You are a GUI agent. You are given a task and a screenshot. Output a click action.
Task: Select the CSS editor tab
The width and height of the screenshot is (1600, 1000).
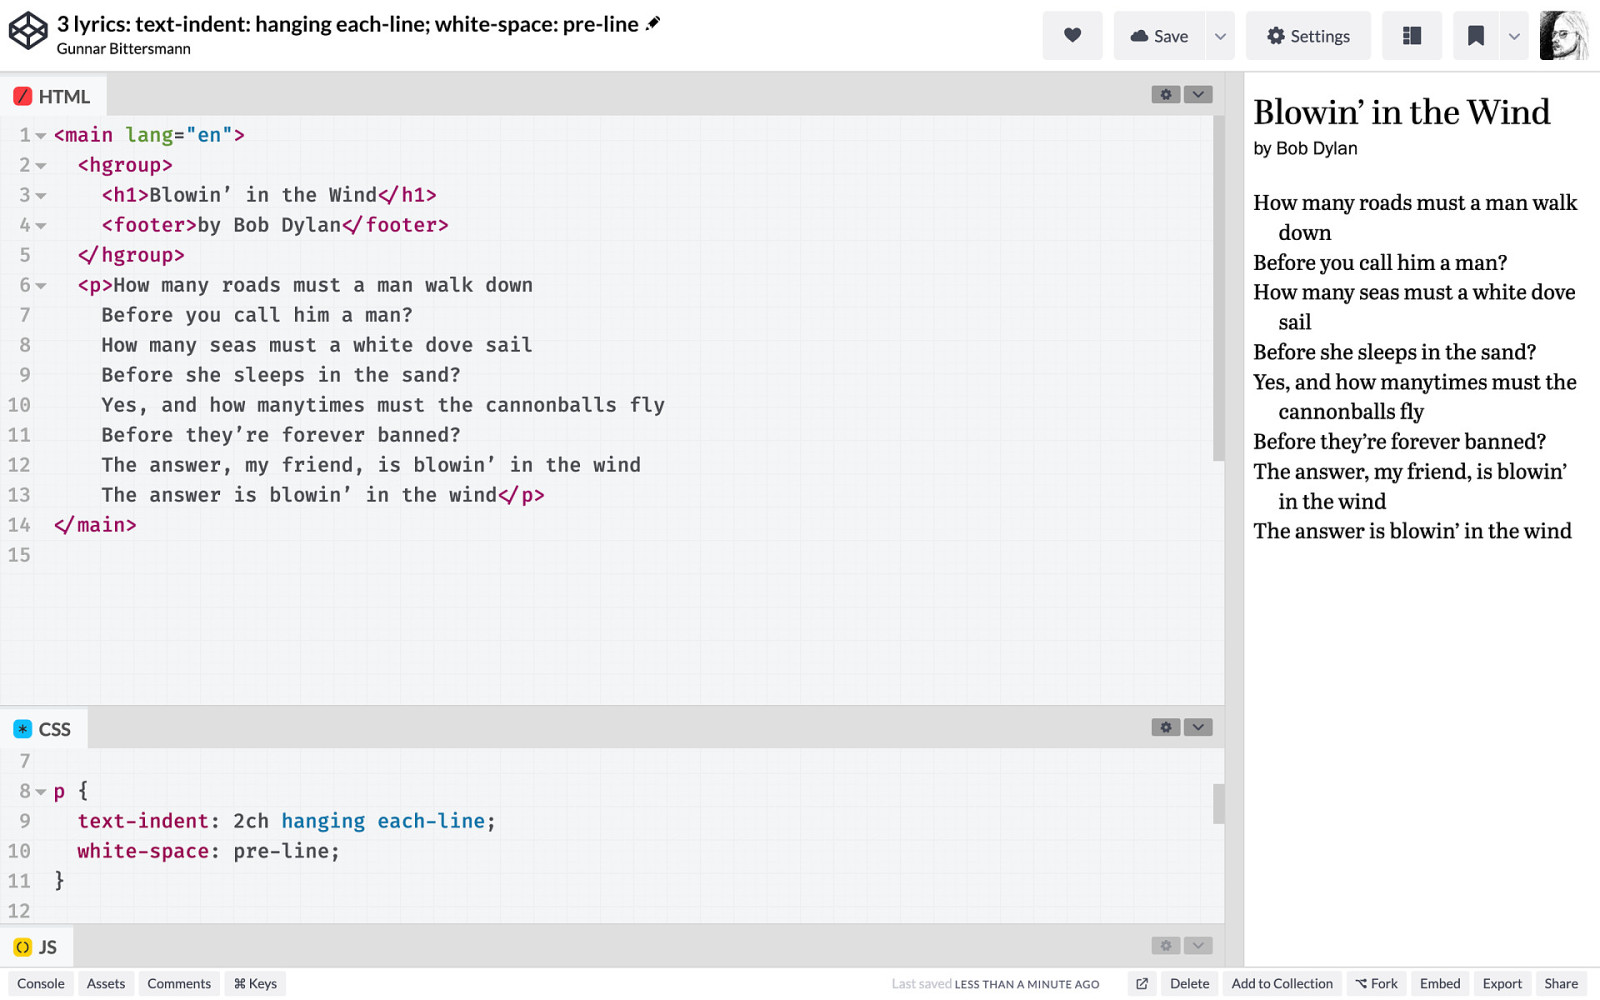(43, 729)
